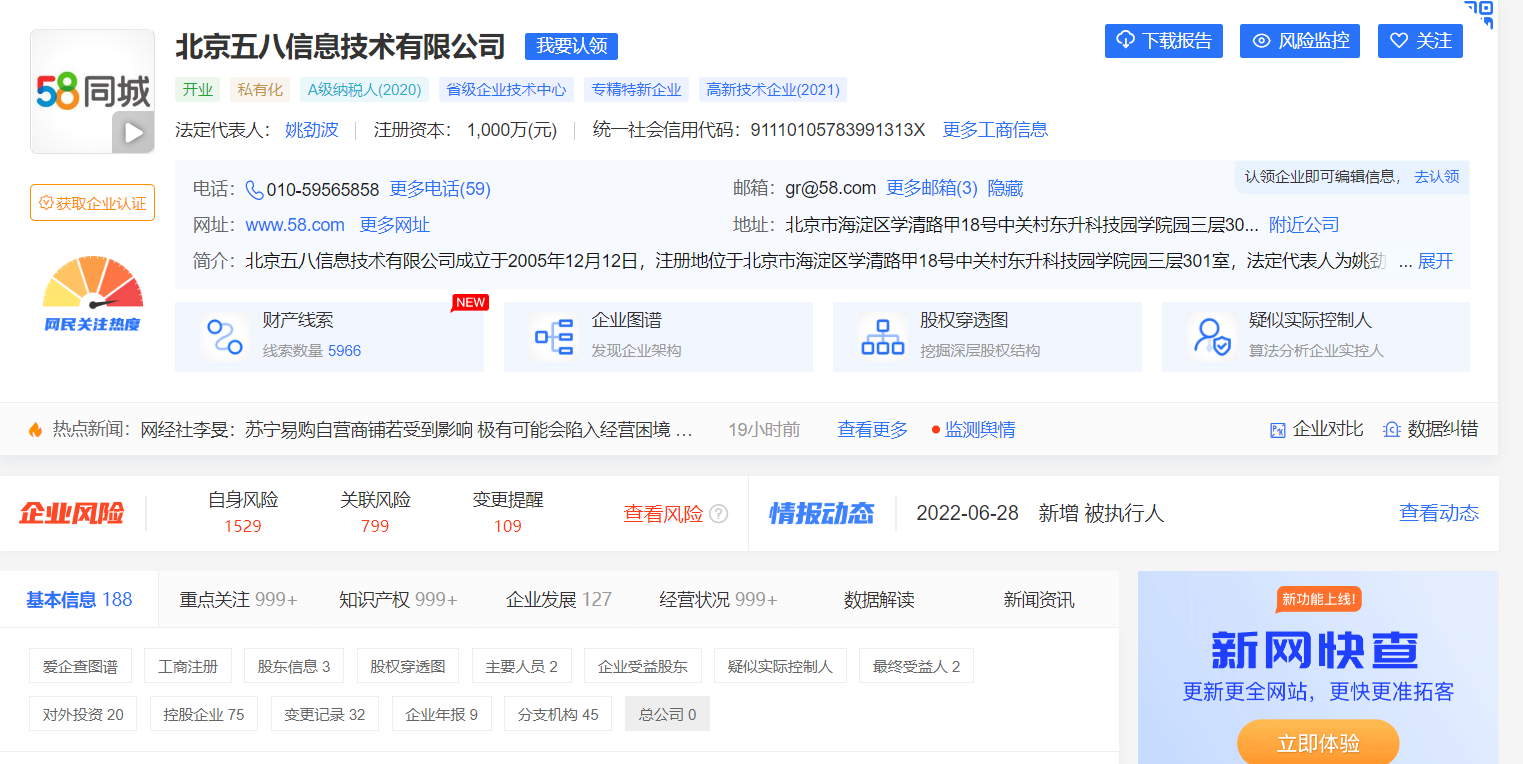This screenshot has width=1523, height=764.
Task: Click the 下载报告 button
Action: coord(1164,41)
